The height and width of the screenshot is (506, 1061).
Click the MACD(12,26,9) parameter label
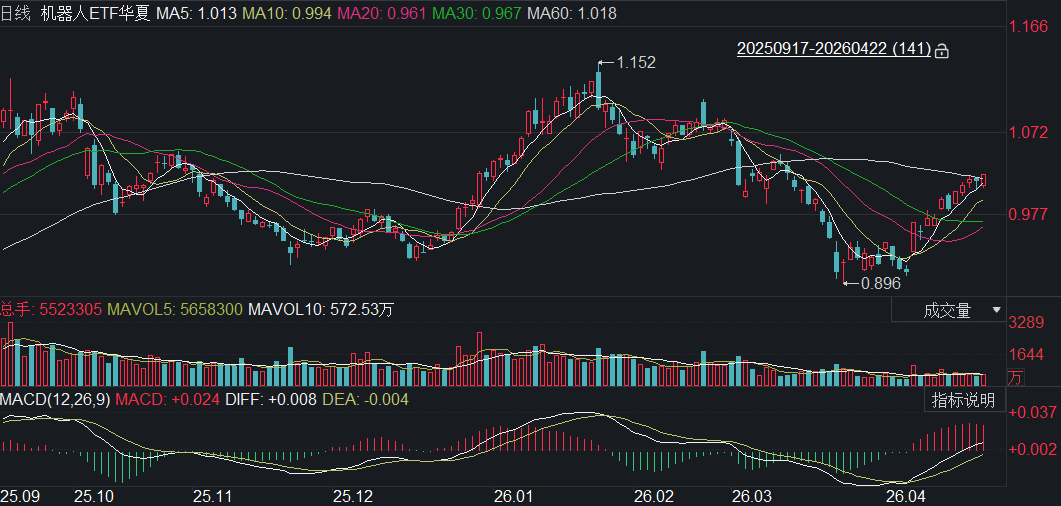tap(55, 400)
